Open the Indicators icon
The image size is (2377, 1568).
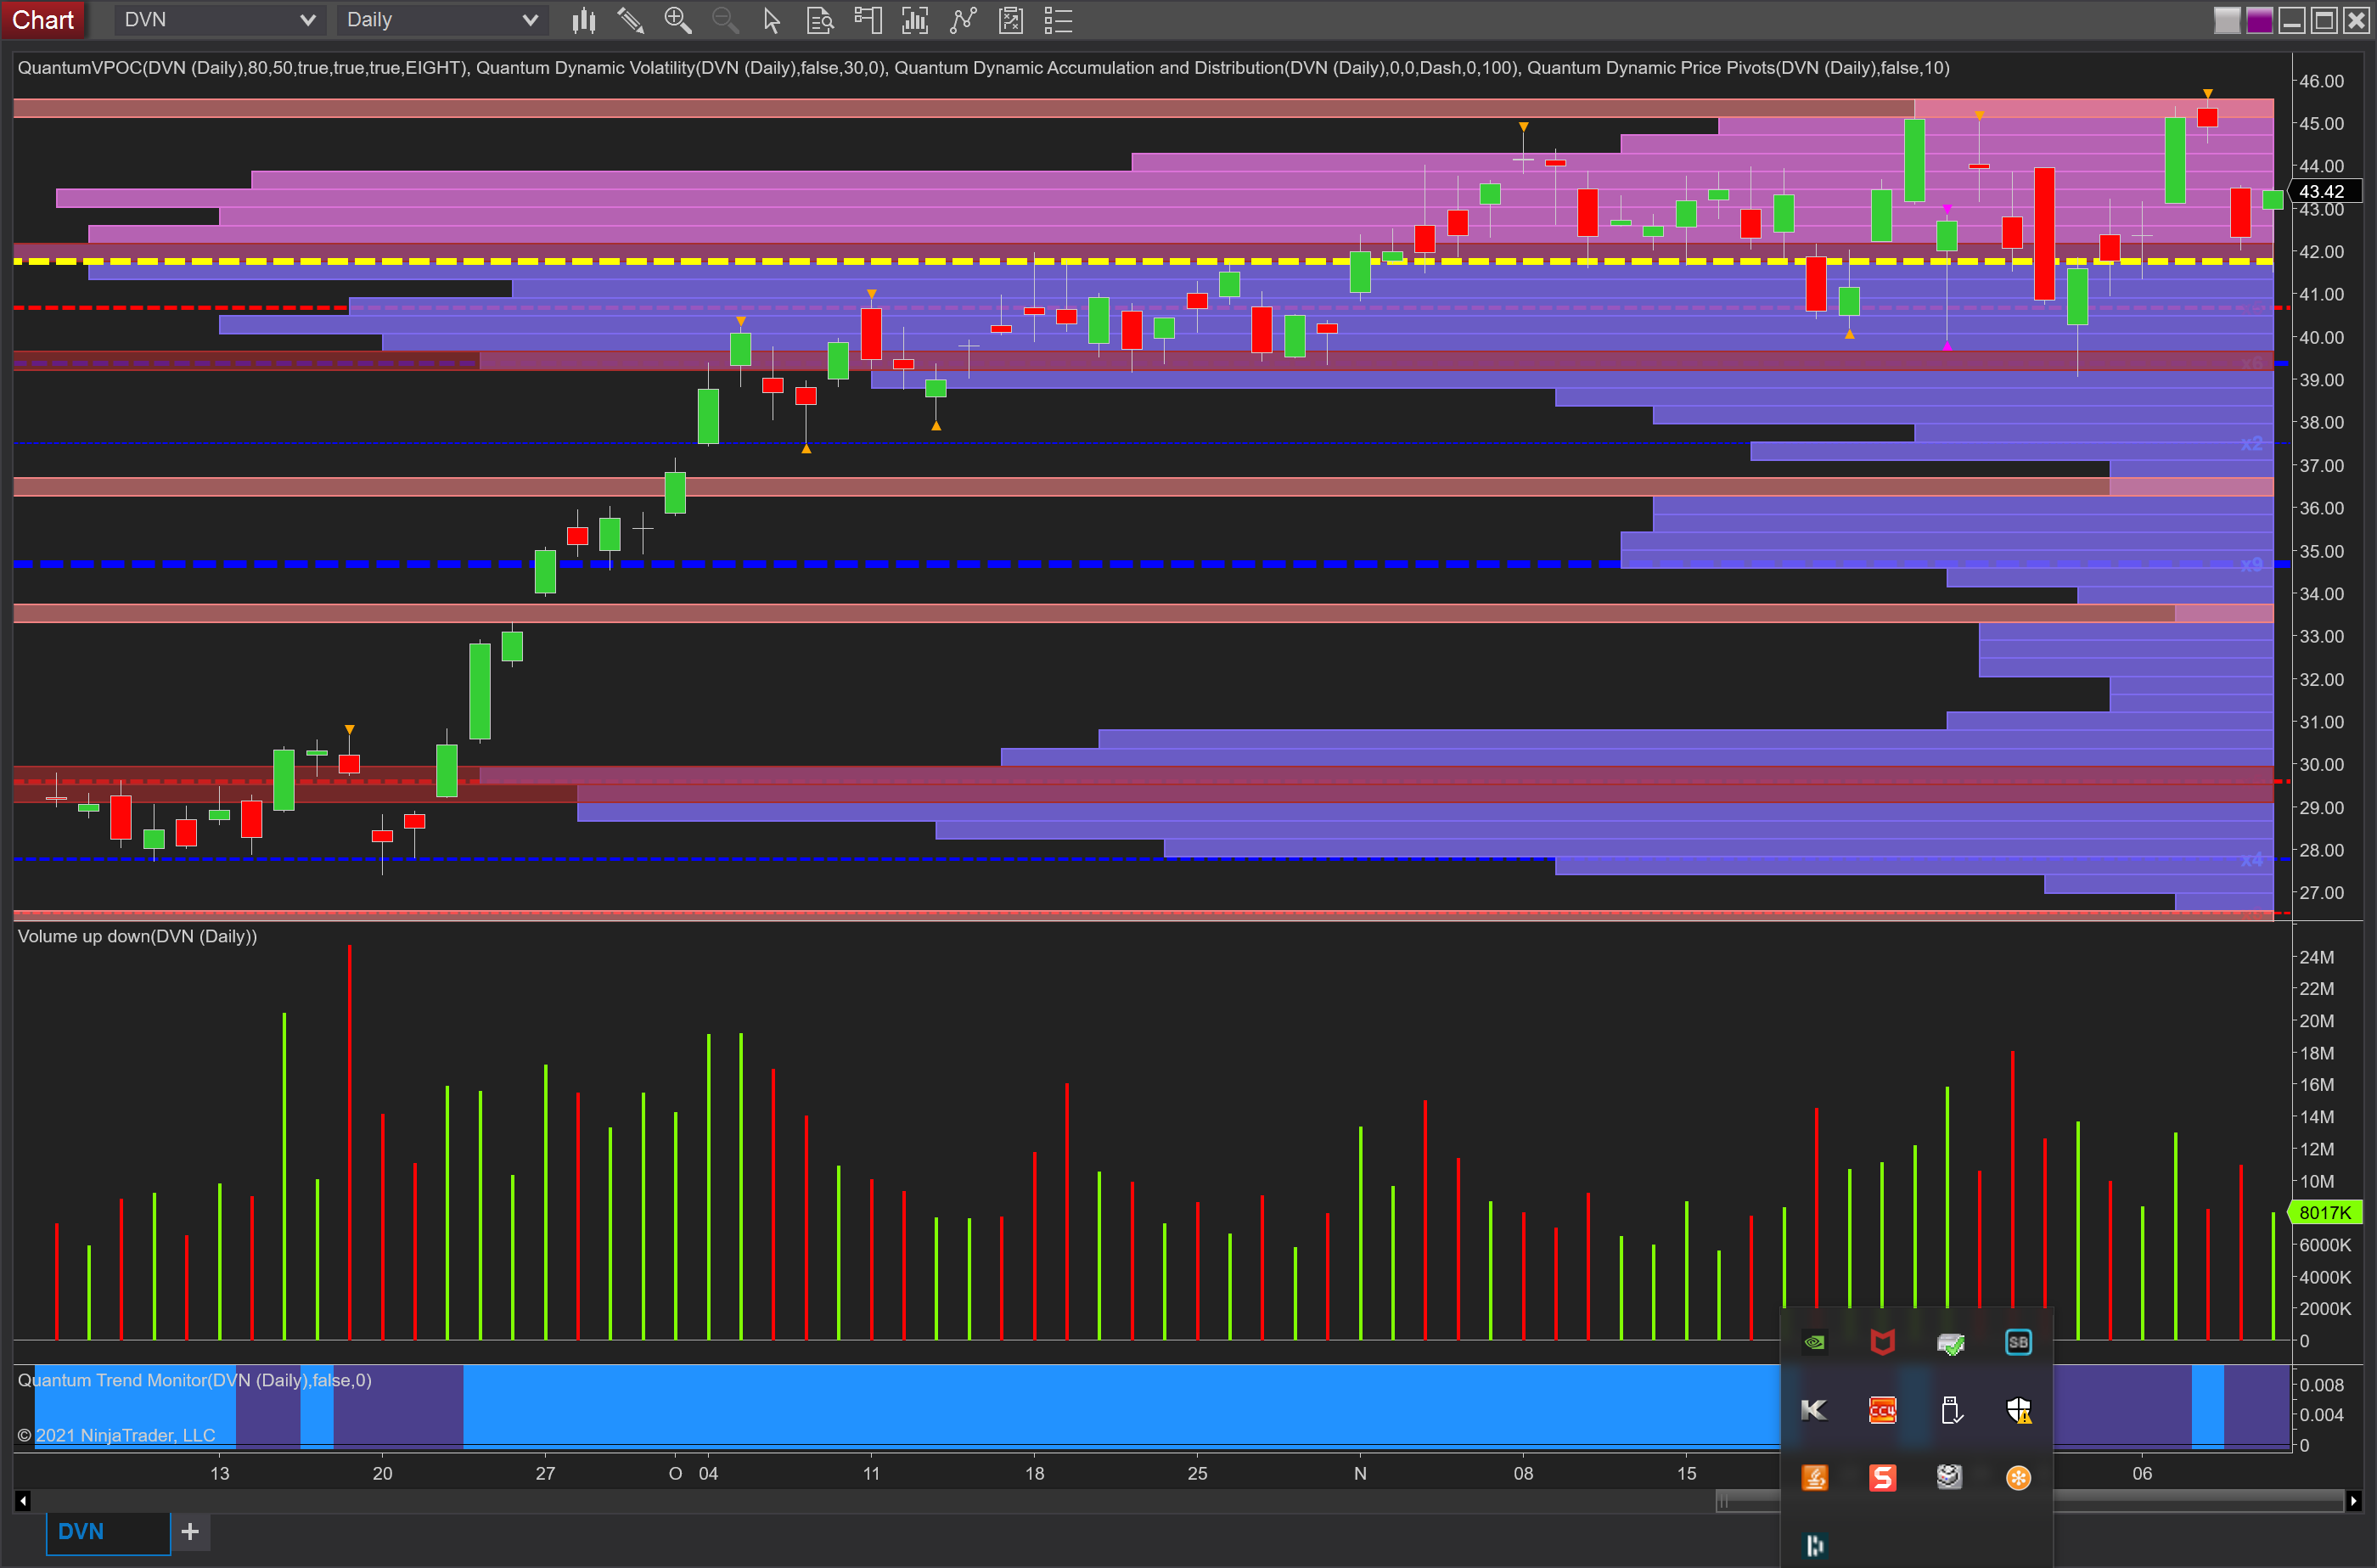click(x=914, y=20)
